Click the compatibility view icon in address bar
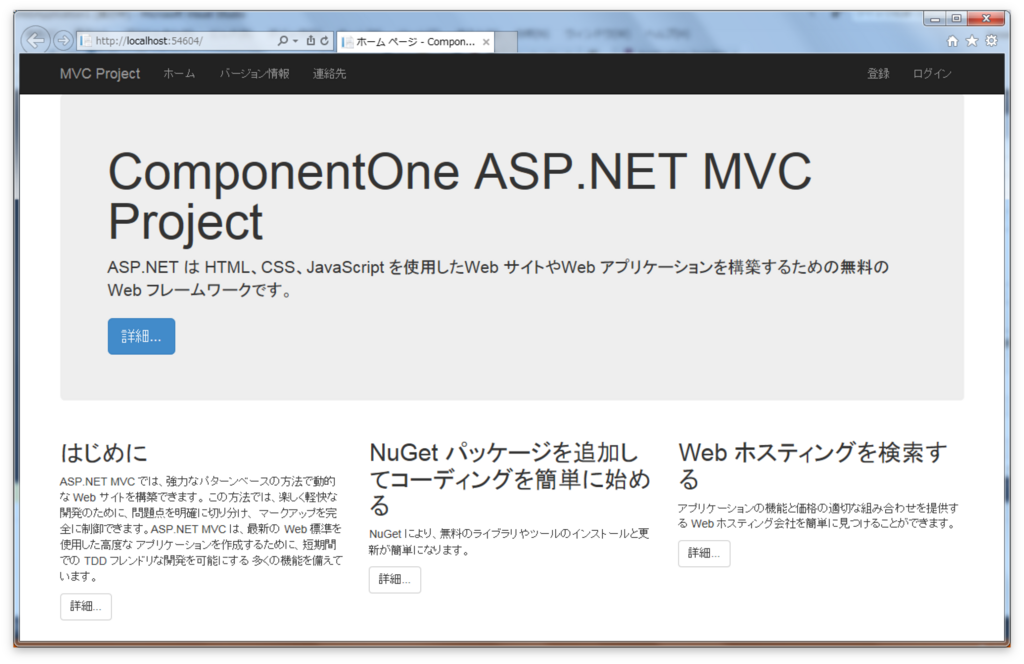The height and width of the screenshot is (664, 1024). coord(311,40)
